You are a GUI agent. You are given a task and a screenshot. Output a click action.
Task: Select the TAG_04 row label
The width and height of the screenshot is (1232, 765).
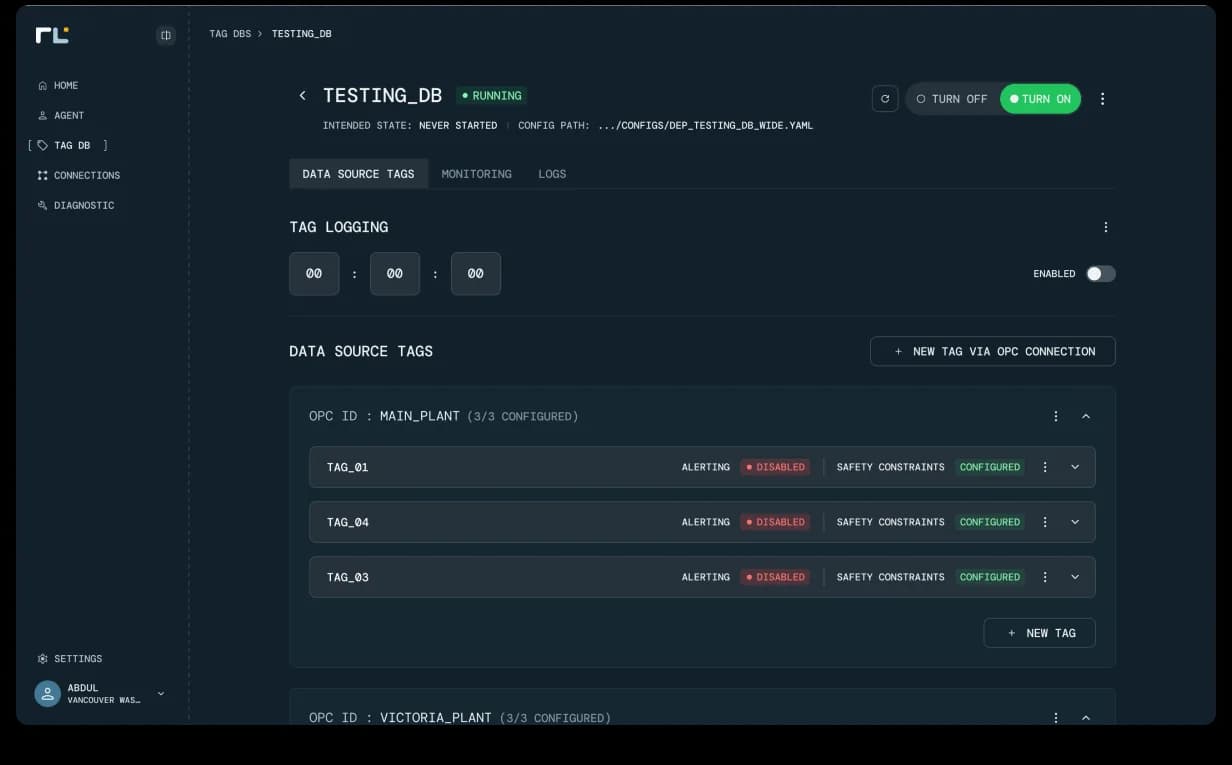[x=348, y=522]
